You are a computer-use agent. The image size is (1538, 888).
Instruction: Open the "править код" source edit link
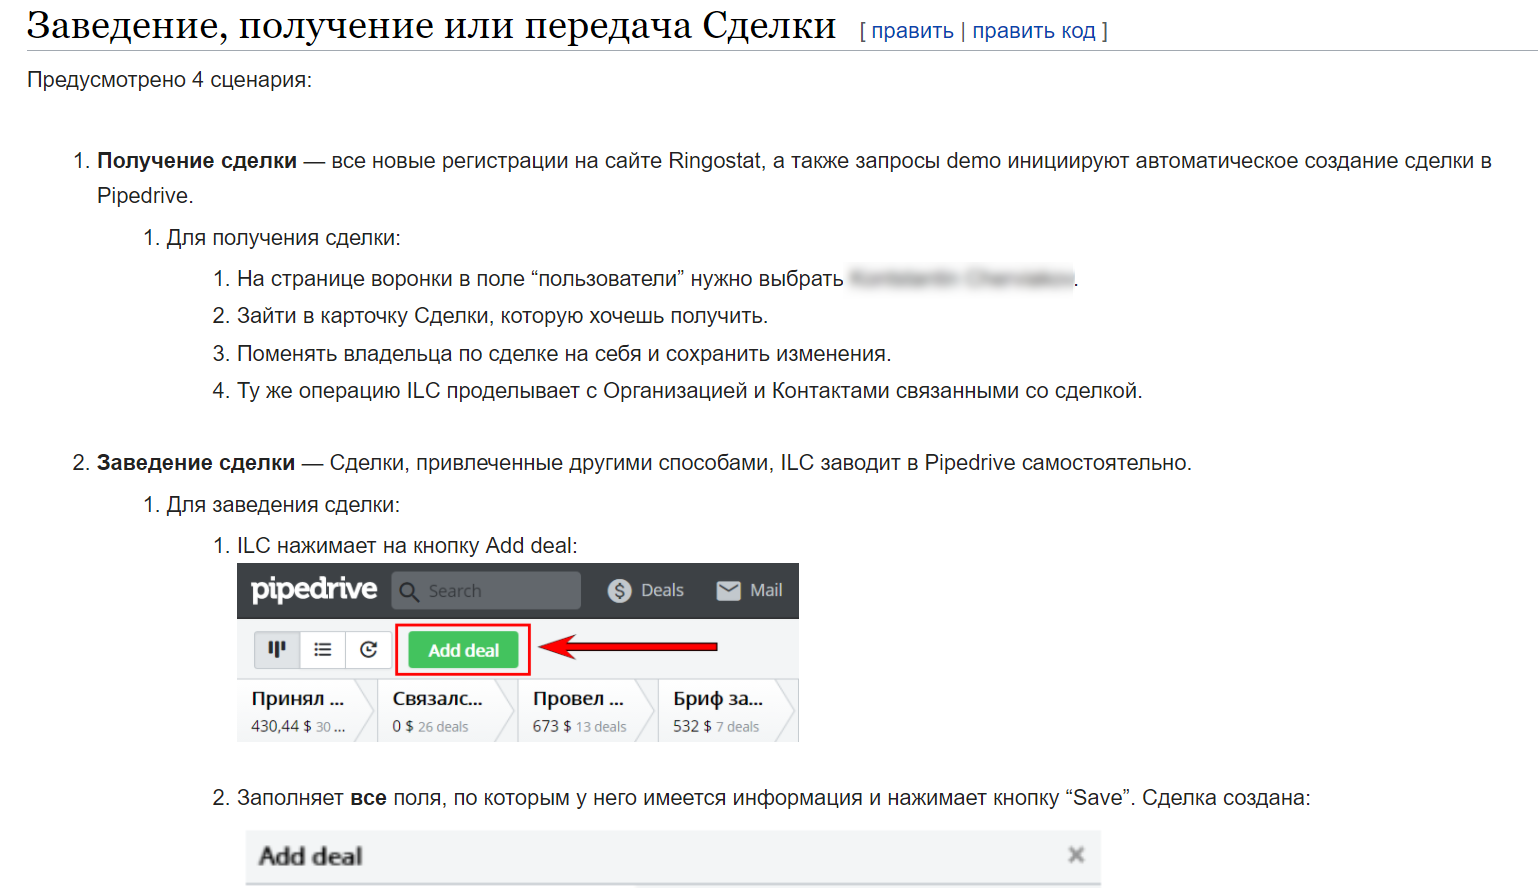tap(1033, 31)
